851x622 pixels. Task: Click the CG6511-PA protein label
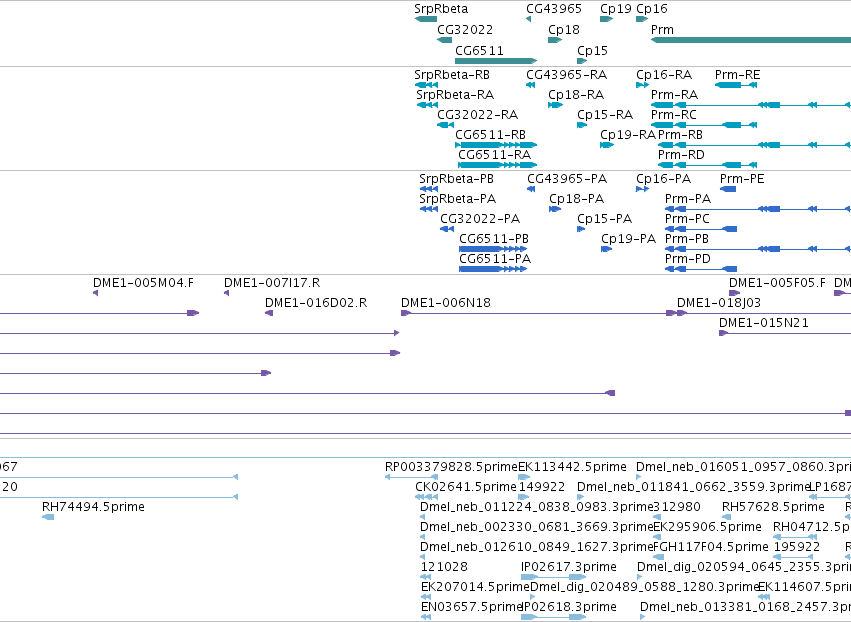[x=495, y=259]
